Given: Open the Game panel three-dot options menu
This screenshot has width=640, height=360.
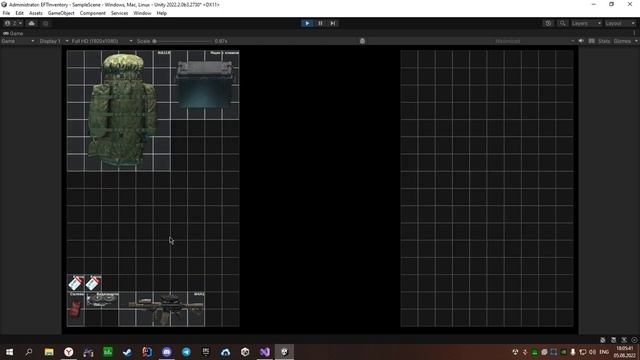Looking at the screenshot, I should [634, 33].
